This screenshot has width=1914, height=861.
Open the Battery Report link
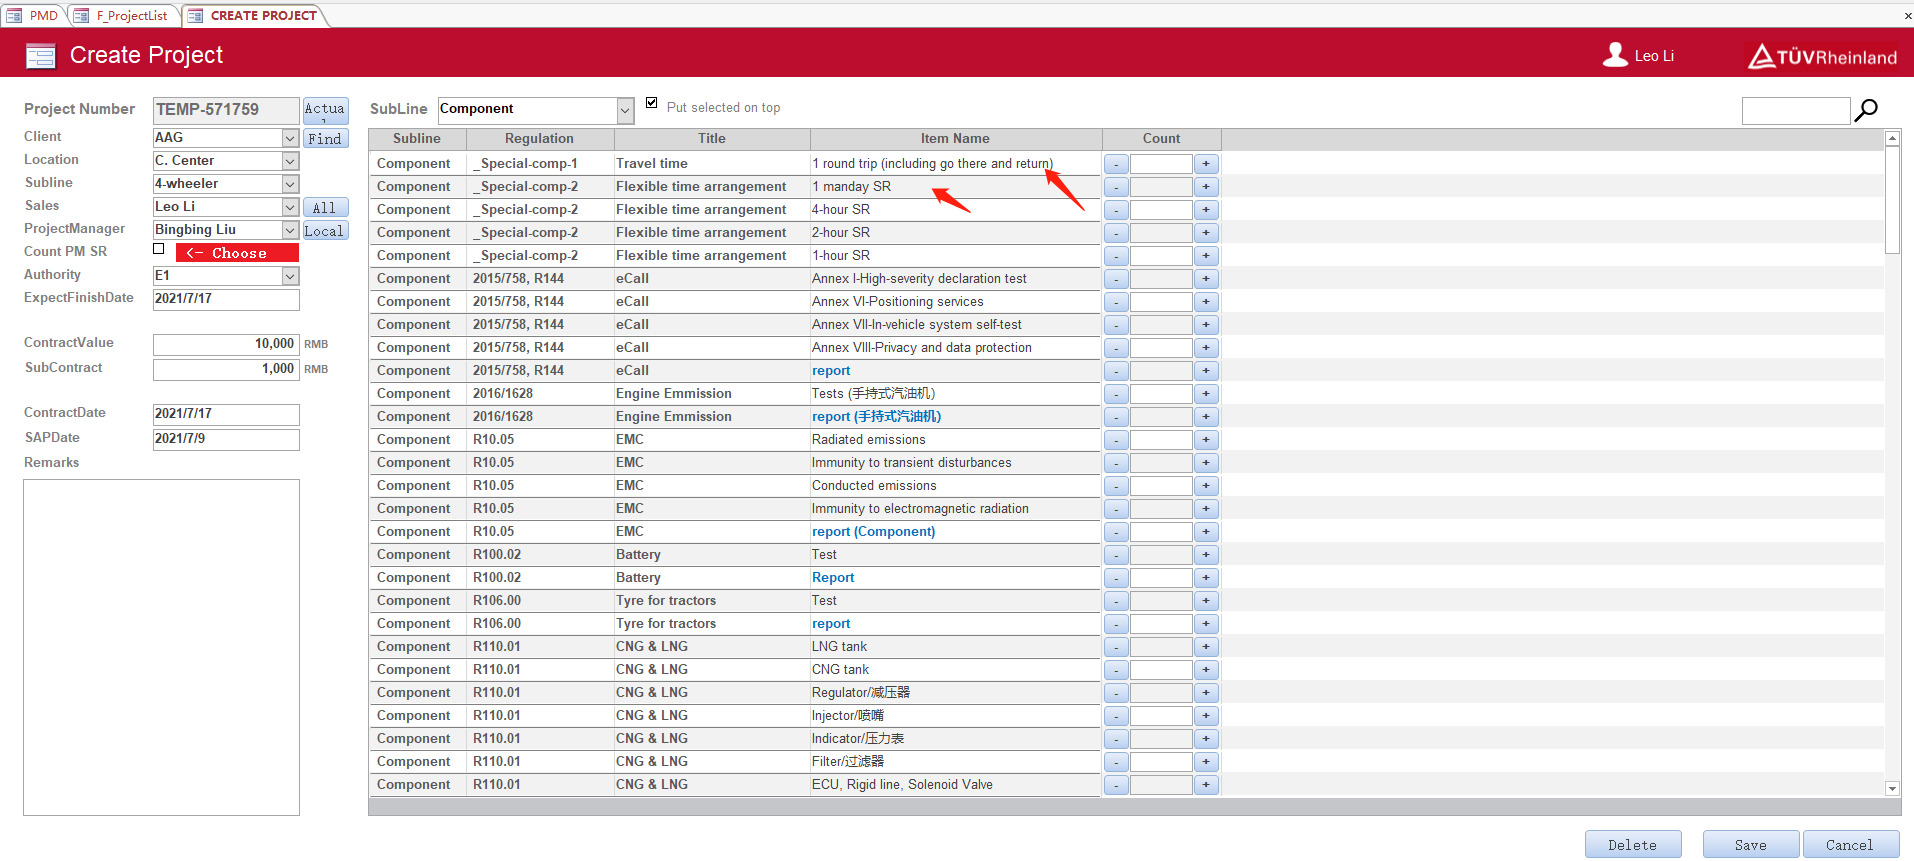(833, 578)
